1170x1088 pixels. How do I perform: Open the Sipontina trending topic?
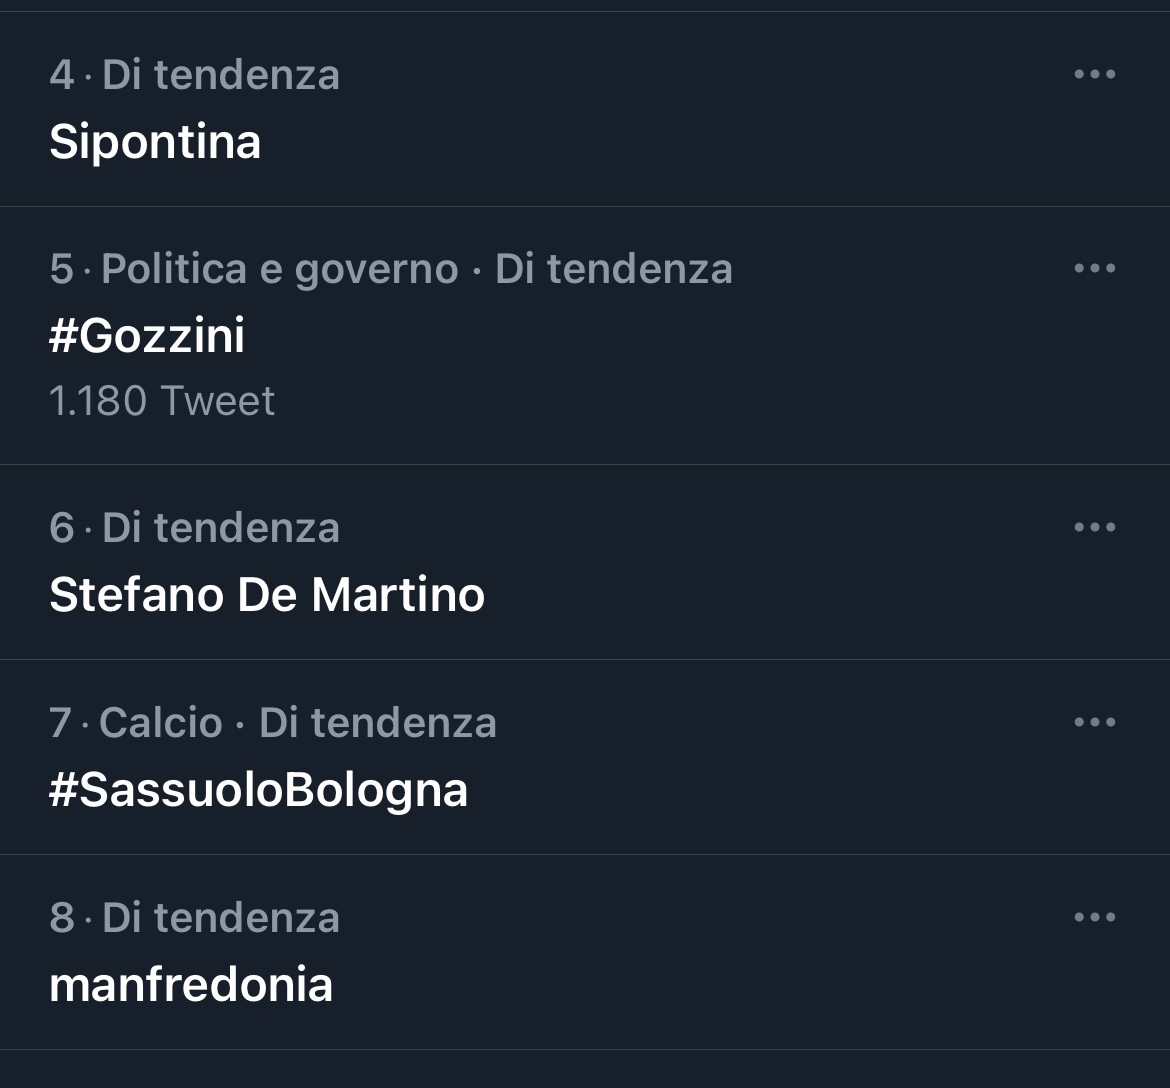(155, 141)
